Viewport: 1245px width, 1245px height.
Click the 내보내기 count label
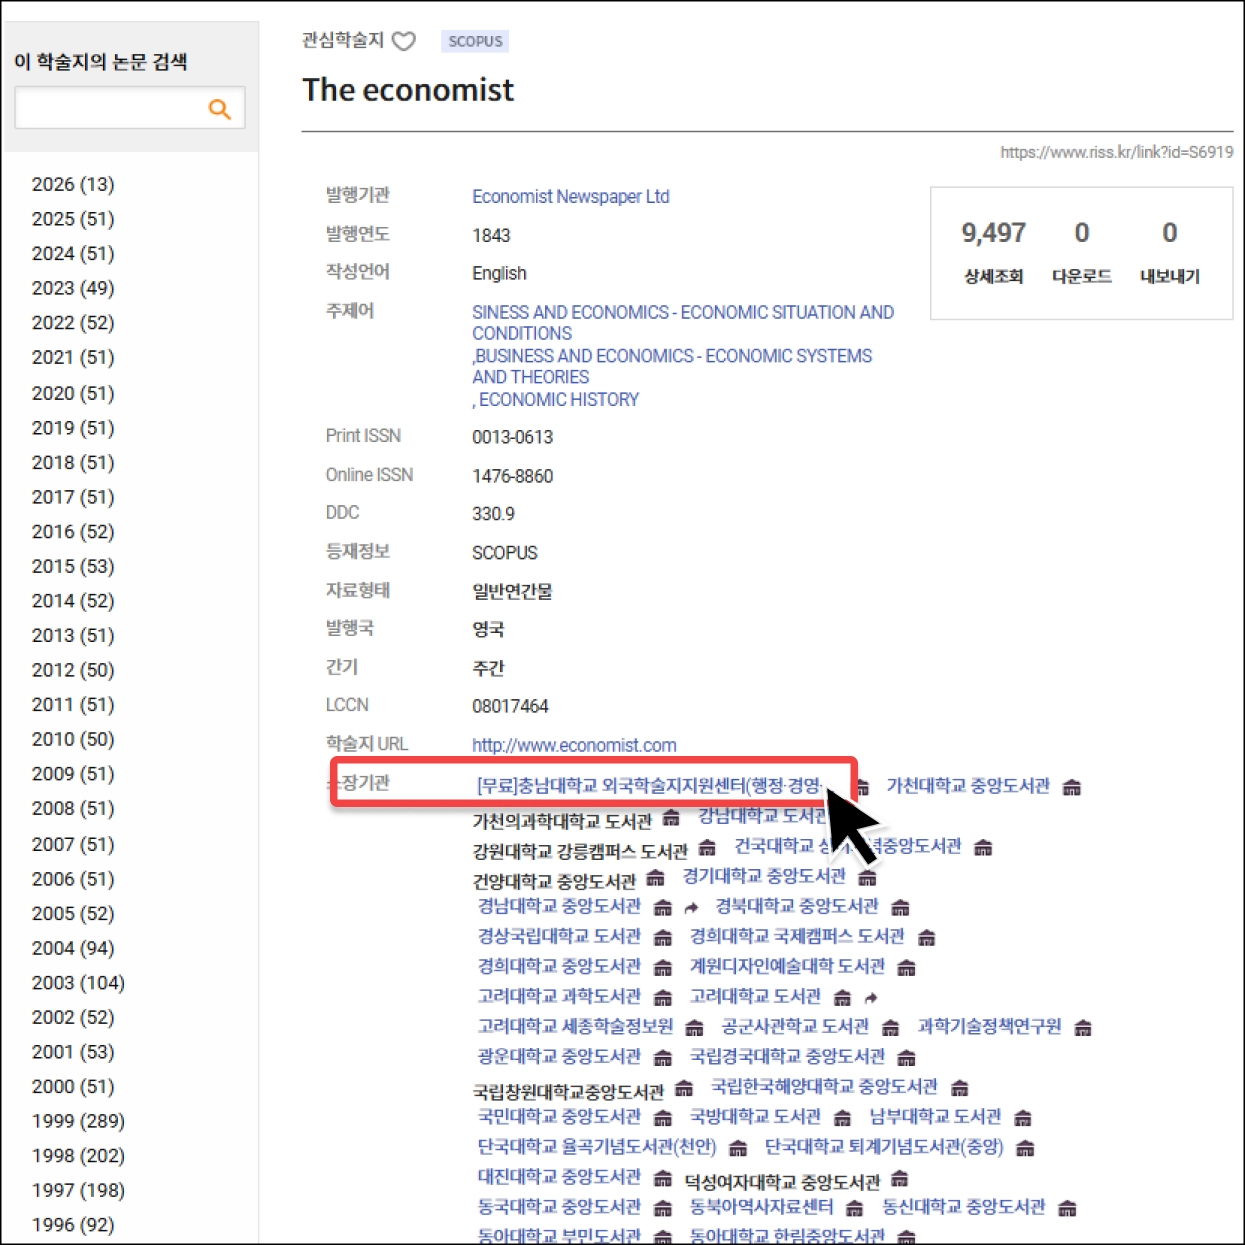[1170, 276]
